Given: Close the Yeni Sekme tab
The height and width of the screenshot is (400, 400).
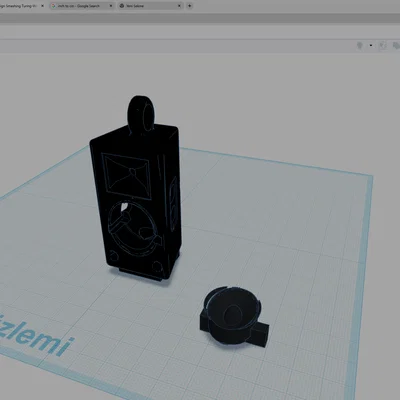Looking at the screenshot, I should click(x=179, y=6).
